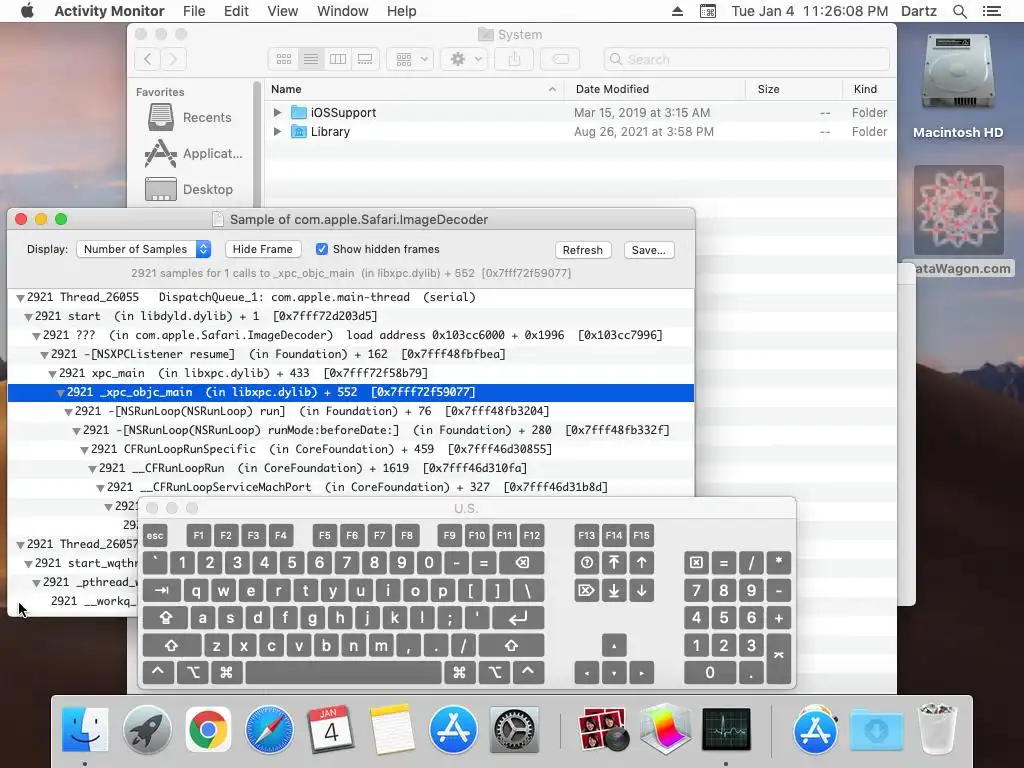
Task: Click the user name Dartz in menu bar
Action: coord(918,11)
